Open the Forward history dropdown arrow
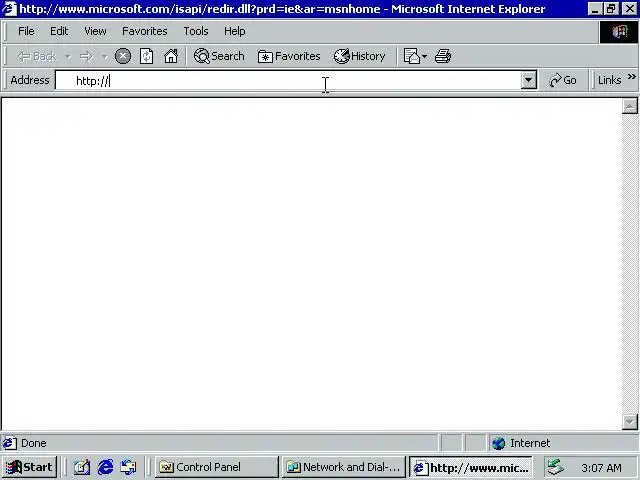640x480 pixels. pyautogui.click(x=104, y=57)
